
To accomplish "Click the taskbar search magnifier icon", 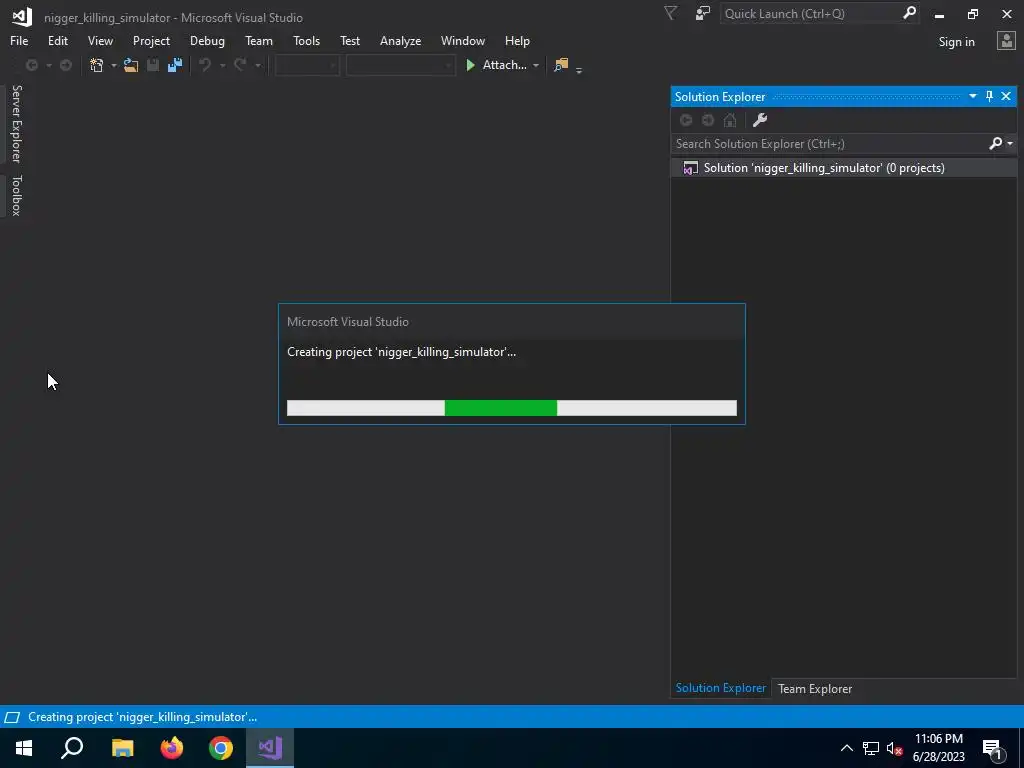I will [x=72, y=748].
